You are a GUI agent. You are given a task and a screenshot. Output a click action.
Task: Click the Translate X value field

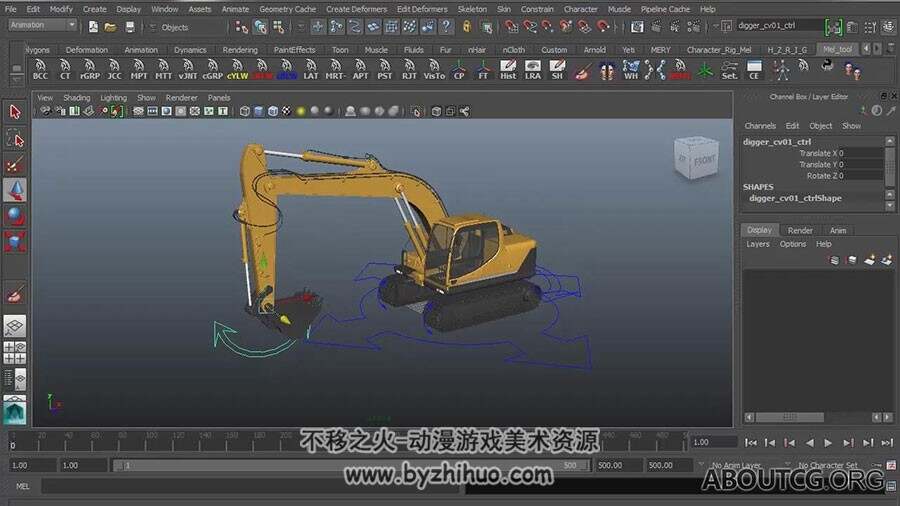click(862, 153)
